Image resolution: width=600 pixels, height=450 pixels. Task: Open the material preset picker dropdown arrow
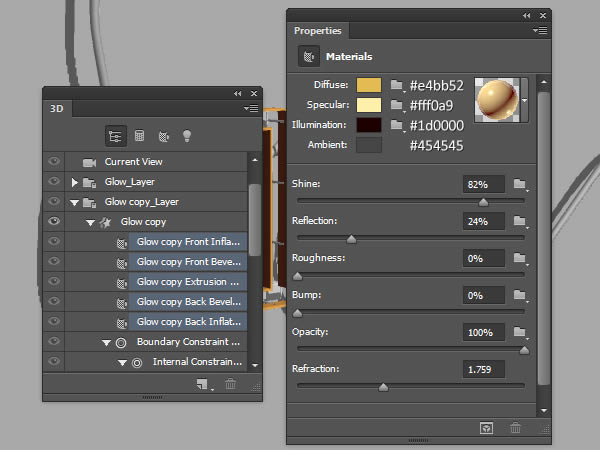(525, 100)
